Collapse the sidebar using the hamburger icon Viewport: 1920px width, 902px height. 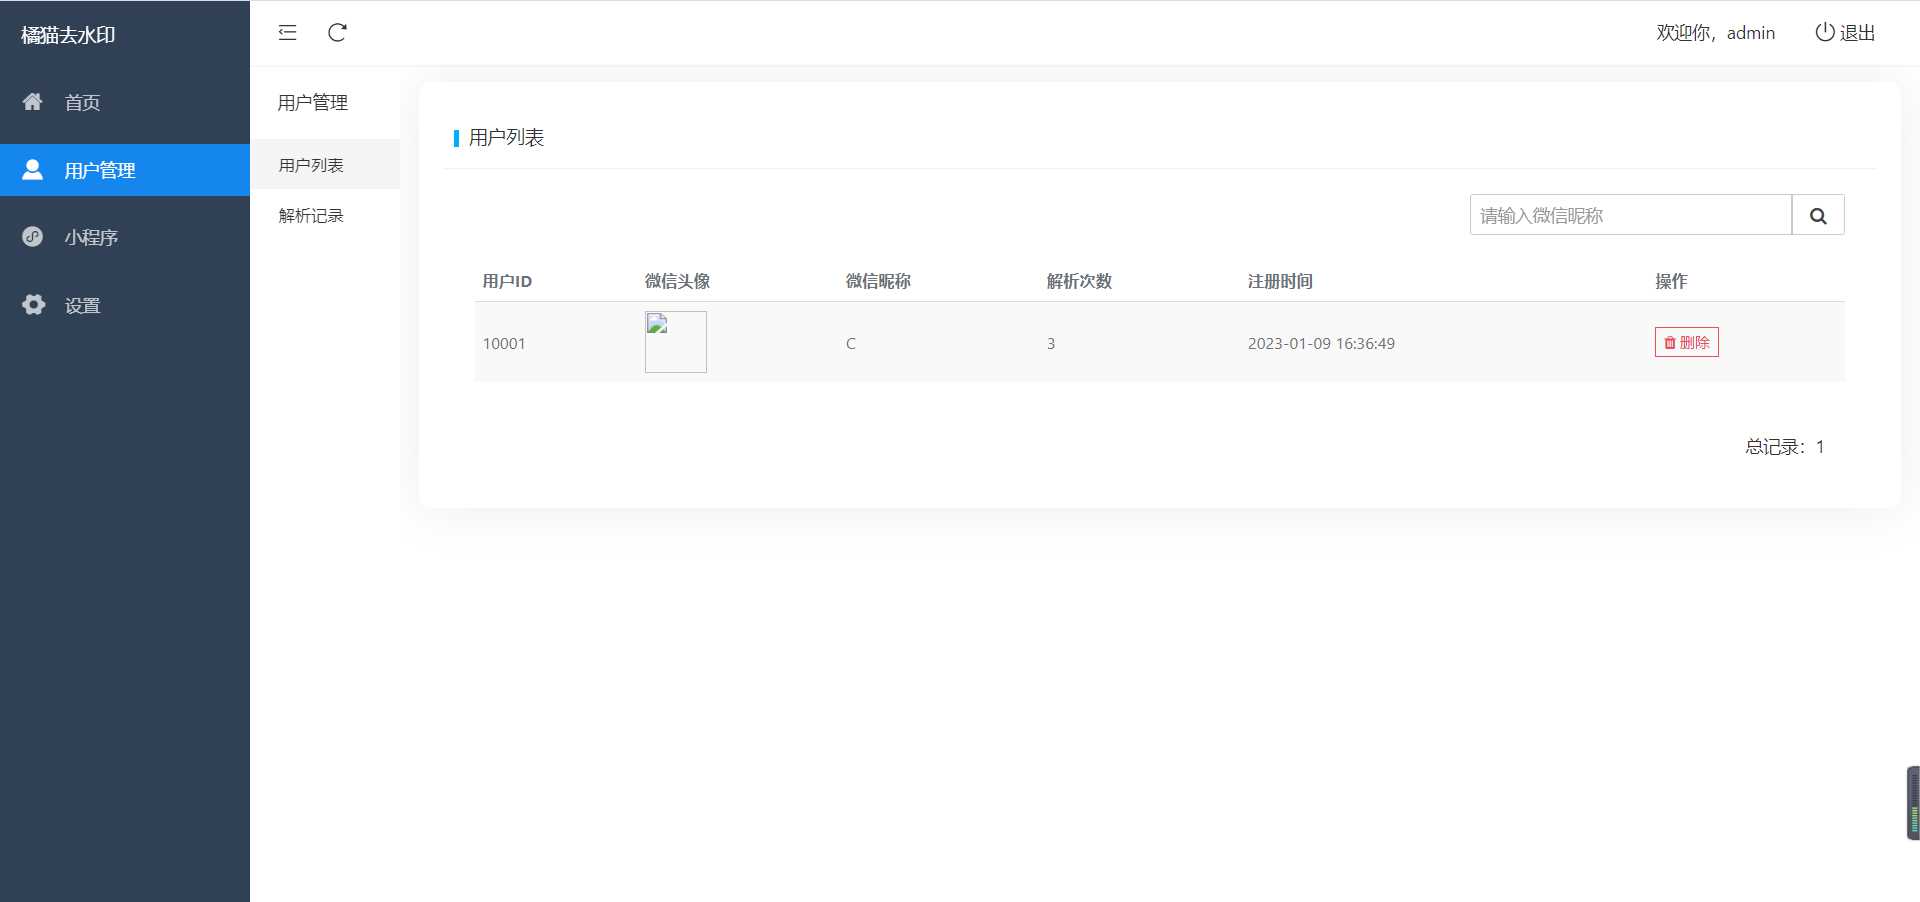287,32
